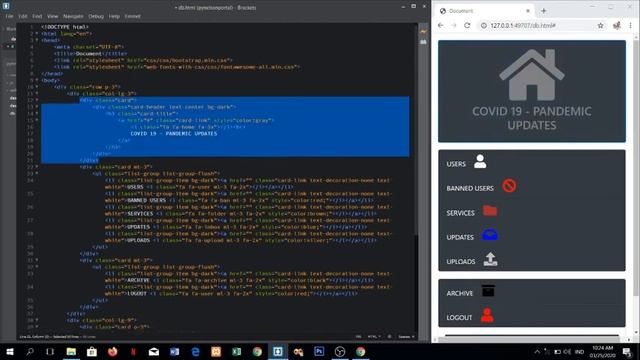The width and height of the screenshot is (640, 360).
Task: Click the upload icon beside UPLOADS
Action: 490,259
